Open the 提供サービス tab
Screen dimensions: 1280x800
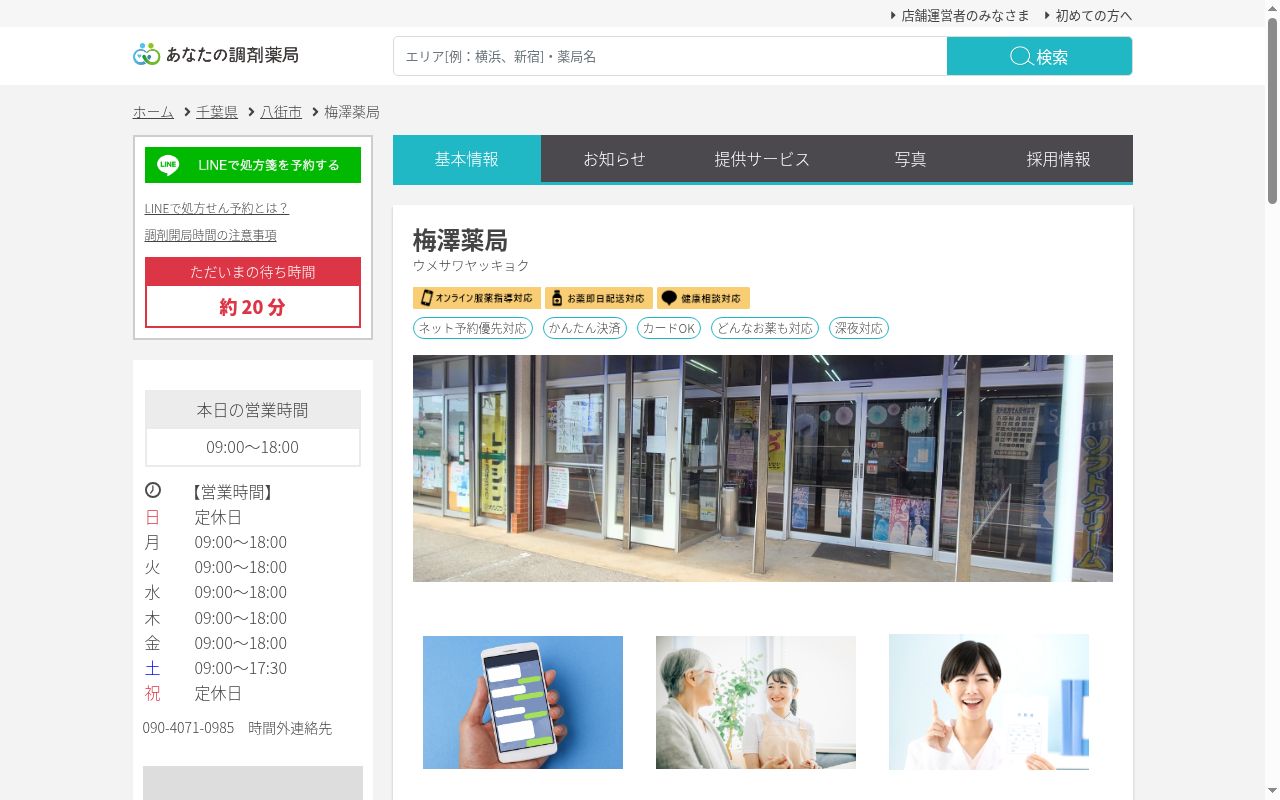763,159
